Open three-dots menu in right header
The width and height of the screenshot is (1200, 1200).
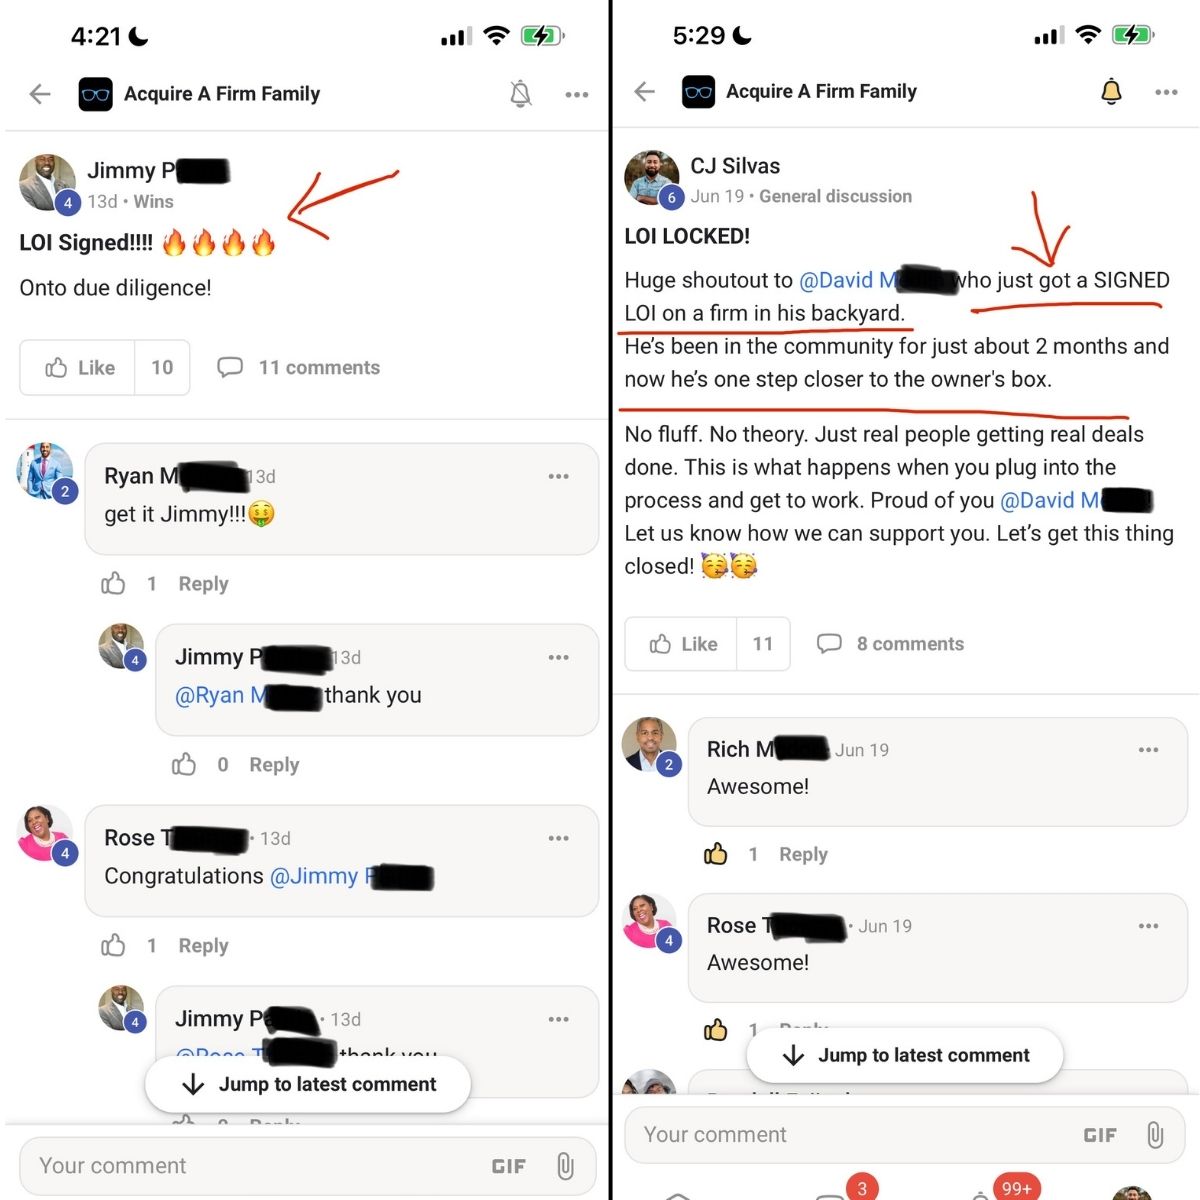click(x=1166, y=92)
